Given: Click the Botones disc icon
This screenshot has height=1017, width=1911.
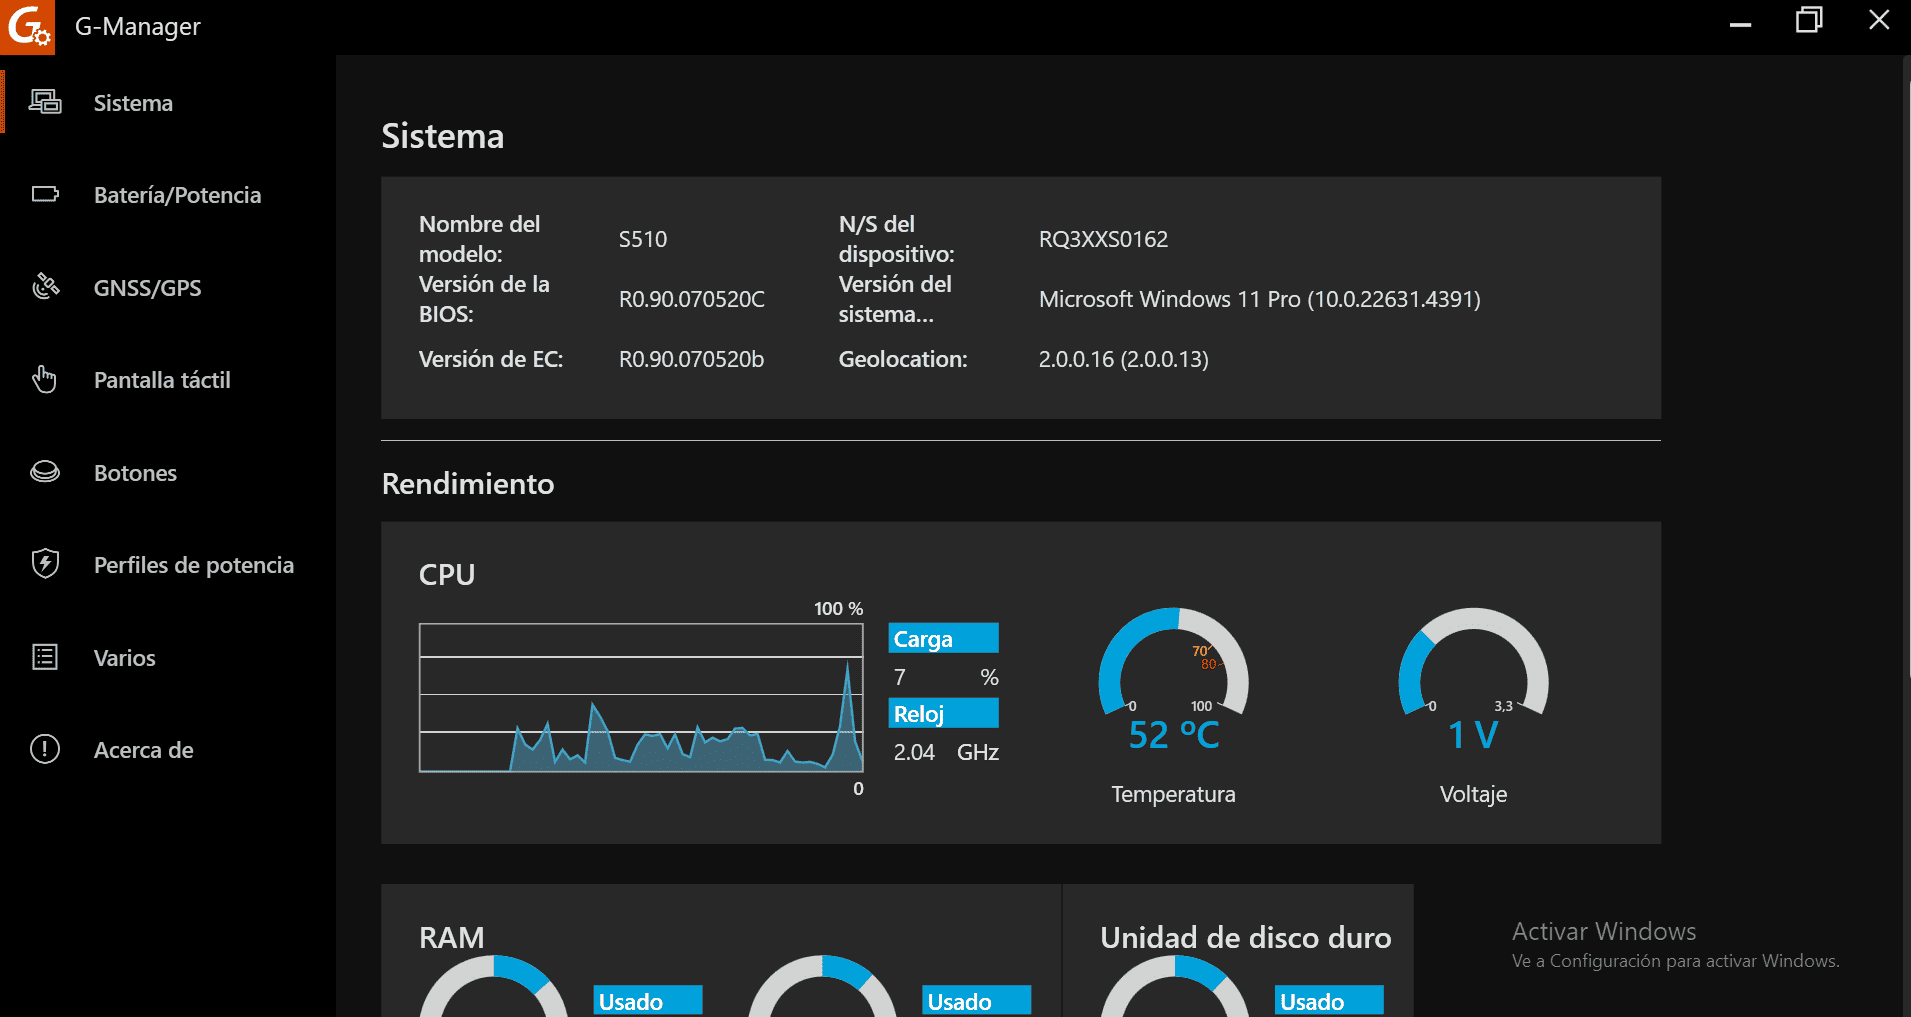Looking at the screenshot, I should [x=45, y=472].
